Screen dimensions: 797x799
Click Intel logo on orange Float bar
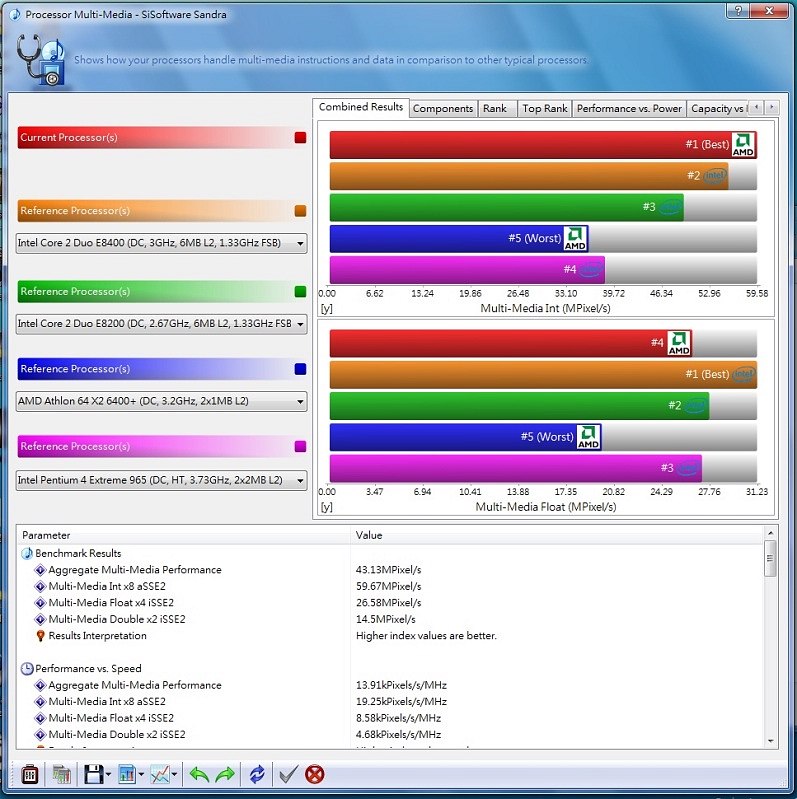743,375
